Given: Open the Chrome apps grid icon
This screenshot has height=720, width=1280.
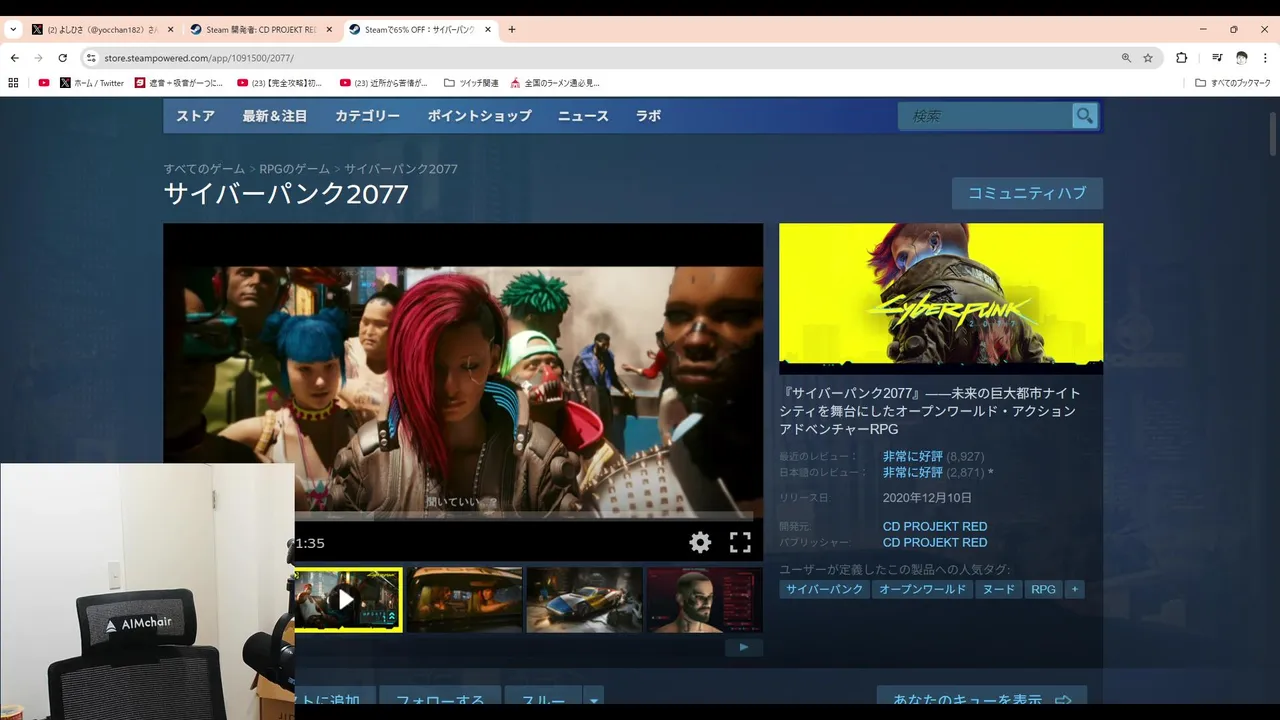Looking at the screenshot, I should 13,83.
